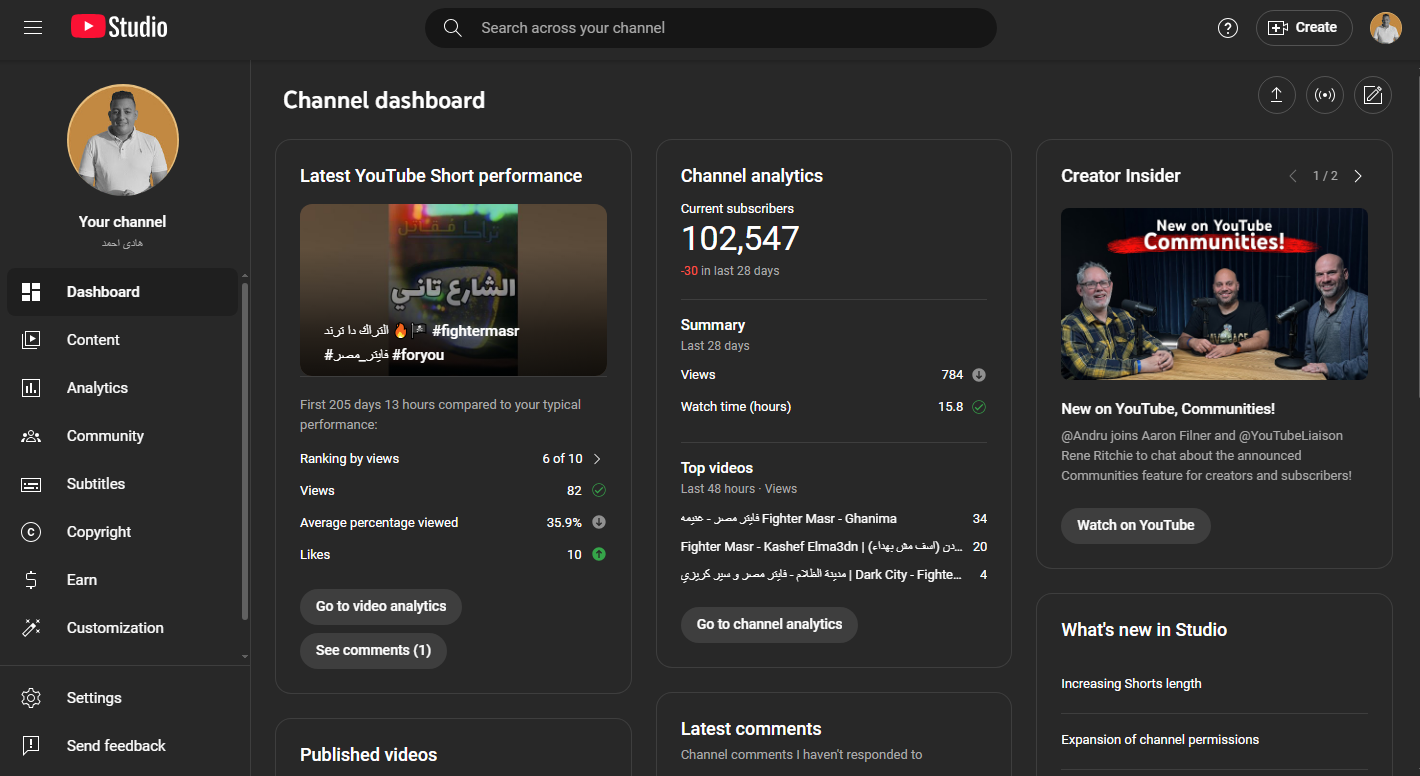This screenshot has width=1420, height=776.
Task: Click Go to channel analytics button
Action: (769, 624)
